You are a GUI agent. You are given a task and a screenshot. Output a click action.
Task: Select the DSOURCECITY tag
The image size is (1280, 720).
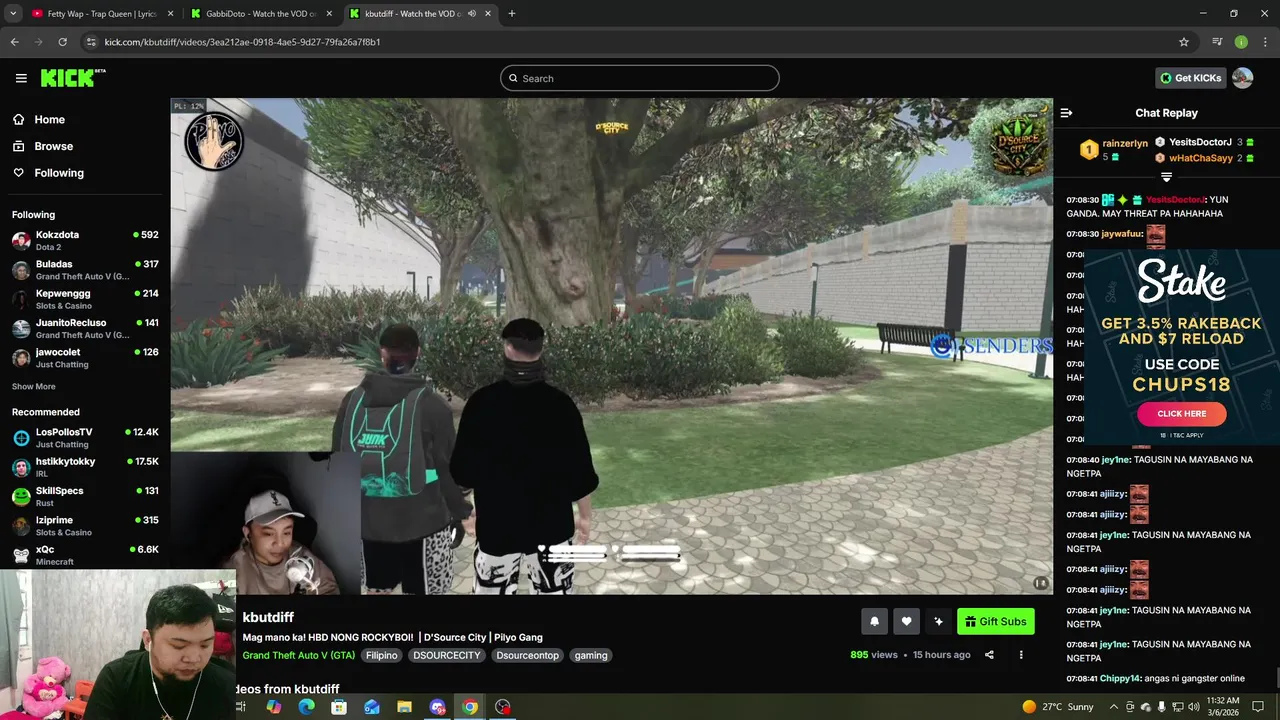tap(447, 655)
